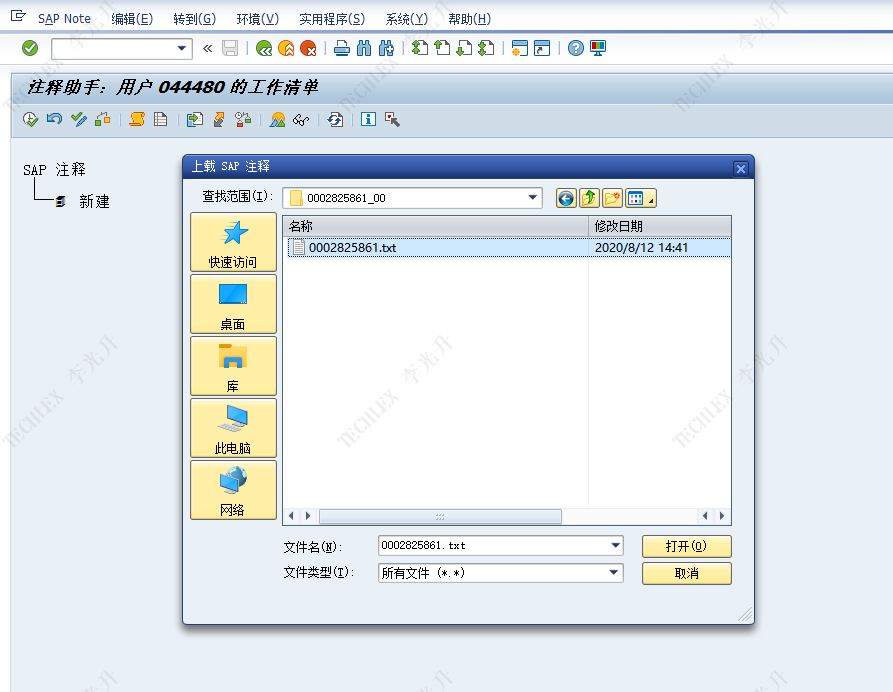Click the red Cancel icon
893x692 pixels.
[308, 48]
